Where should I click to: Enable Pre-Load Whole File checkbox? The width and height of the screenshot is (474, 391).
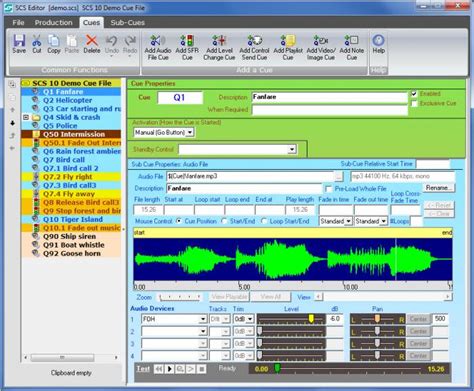[328, 189]
